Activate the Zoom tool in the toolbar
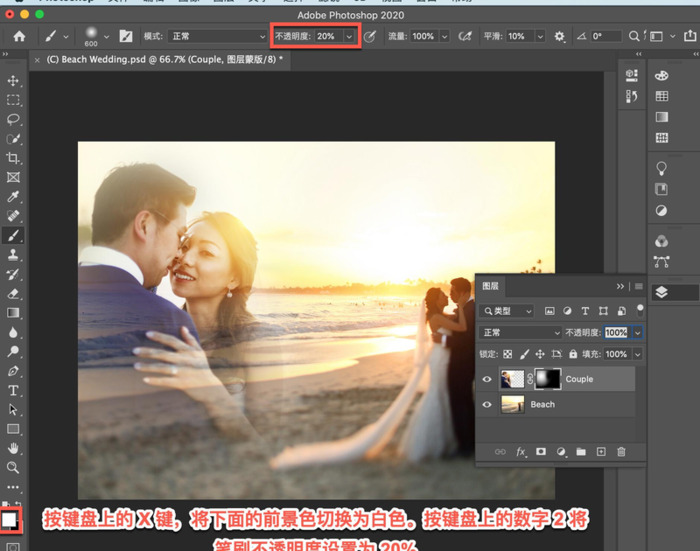The image size is (700, 551). tap(13, 467)
